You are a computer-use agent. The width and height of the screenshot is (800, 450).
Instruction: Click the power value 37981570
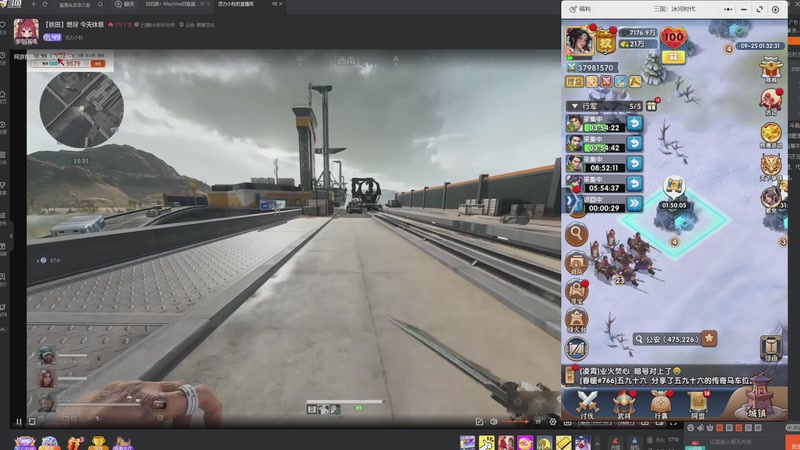pyautogui.click(x=591, y=67)
